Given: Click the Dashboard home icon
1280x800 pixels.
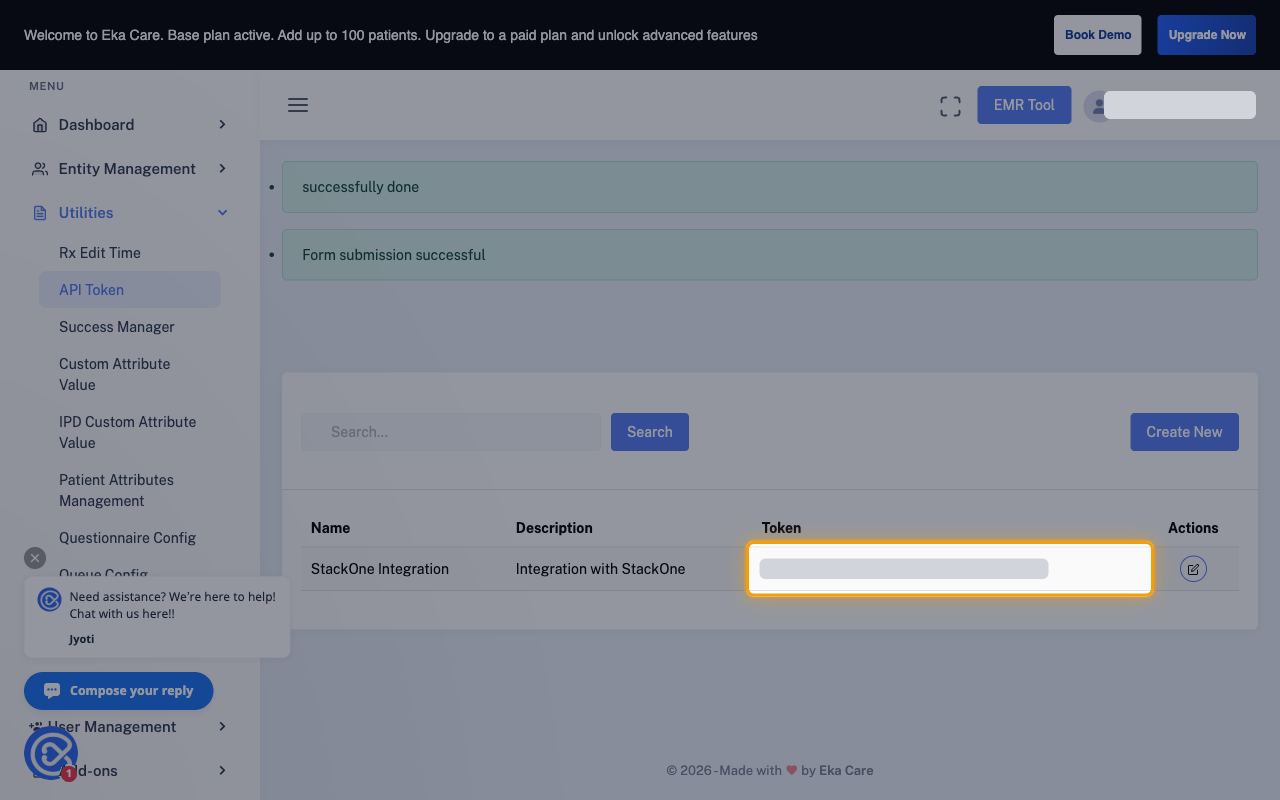Looking at the screenshot, I should tap(40, 125).
